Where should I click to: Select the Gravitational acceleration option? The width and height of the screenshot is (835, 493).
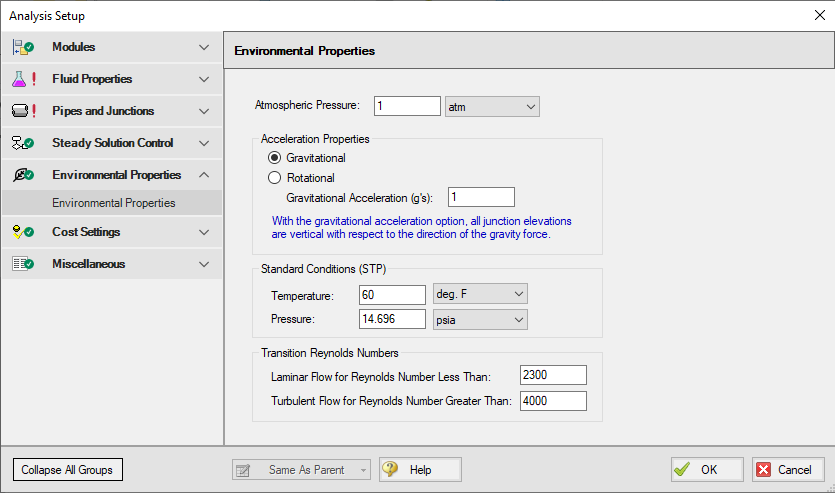275,158
